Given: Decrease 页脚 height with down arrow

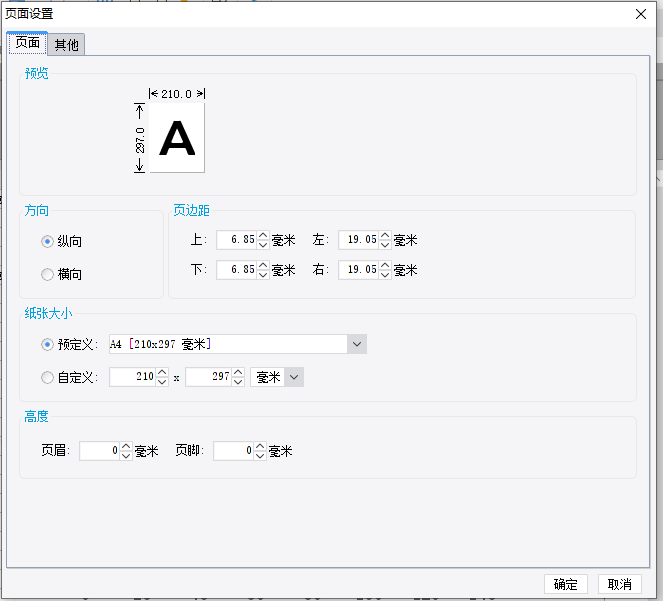Looking at the screenshot, I should (260, 456).
